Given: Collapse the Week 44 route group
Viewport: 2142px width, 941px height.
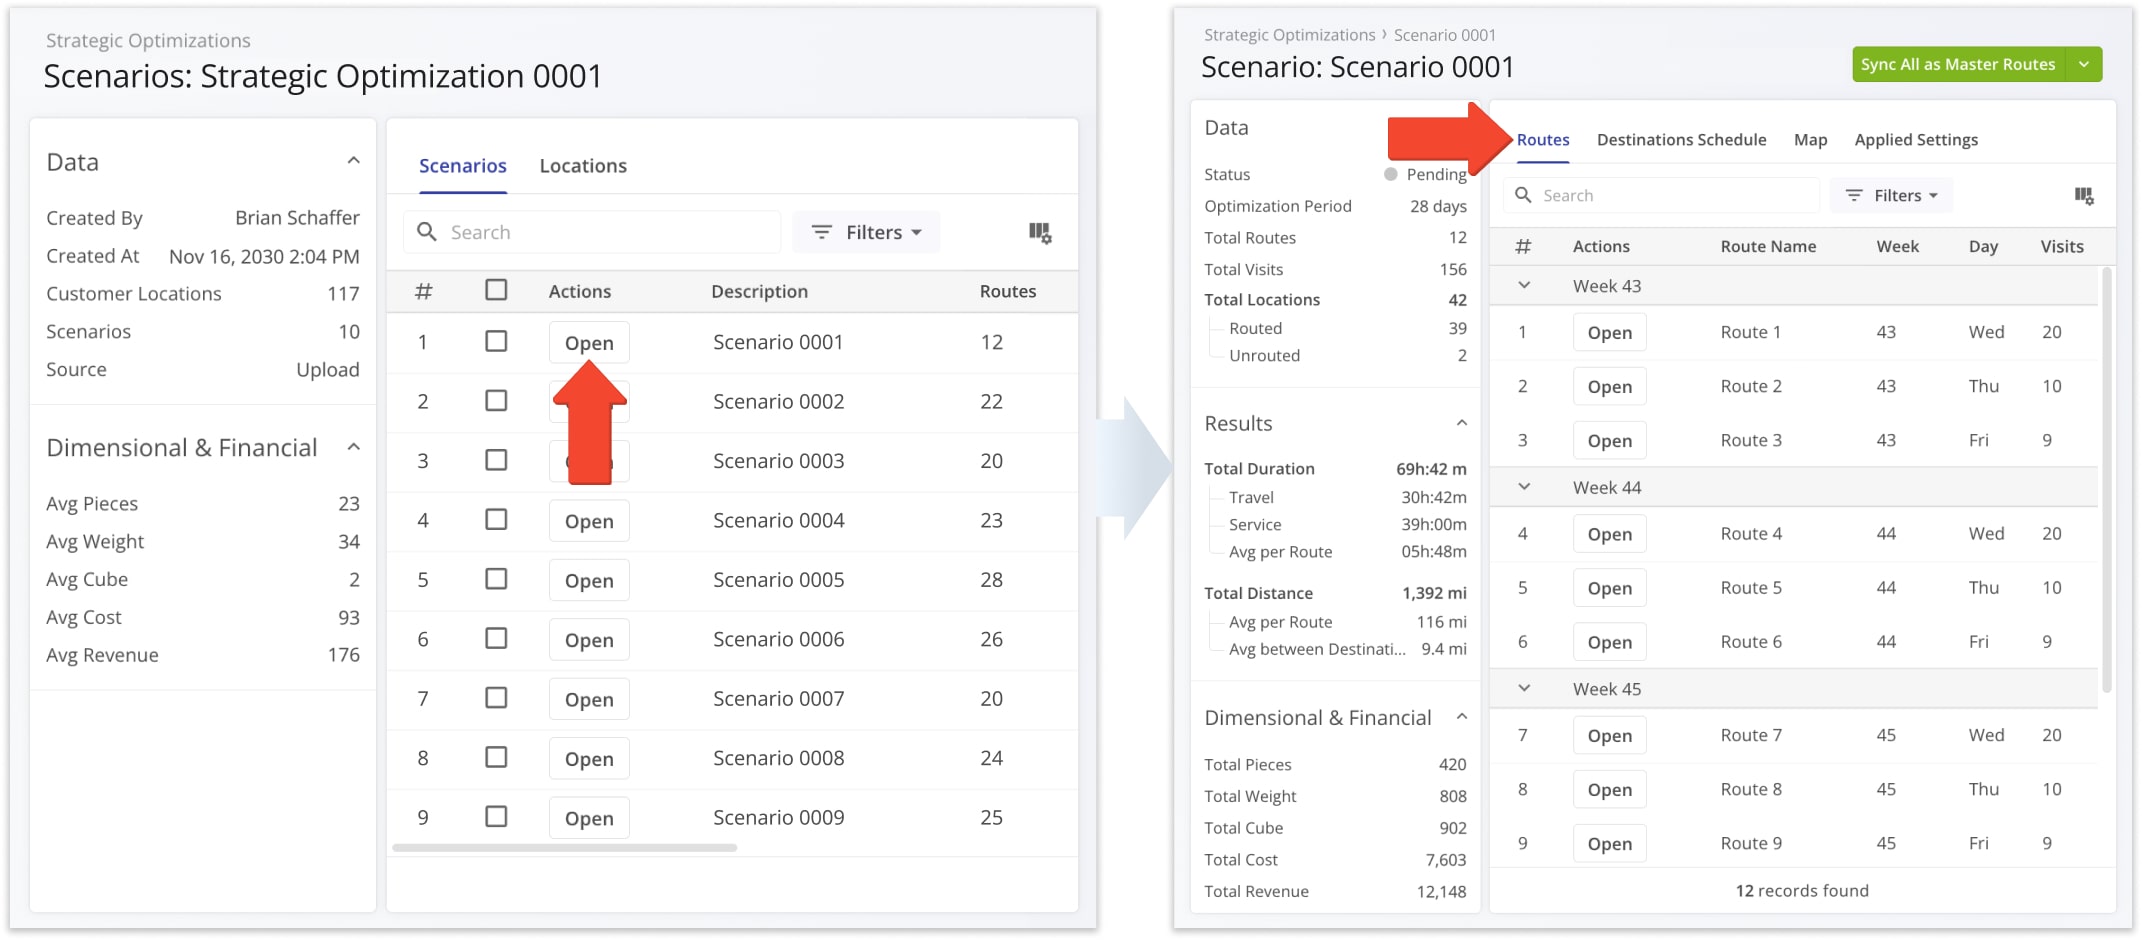Looking at the screenshot, I should (x=1524, y=487).
